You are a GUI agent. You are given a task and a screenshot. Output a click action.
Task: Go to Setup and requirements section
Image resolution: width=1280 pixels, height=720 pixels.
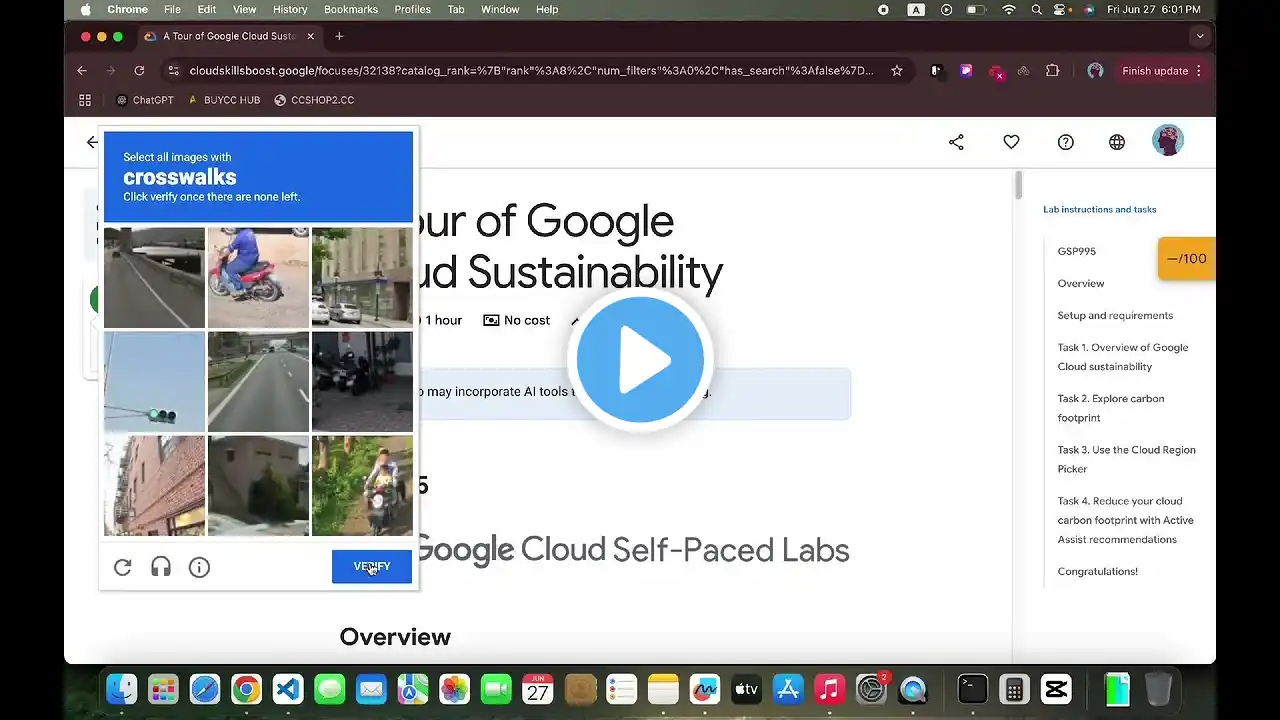1115,315
